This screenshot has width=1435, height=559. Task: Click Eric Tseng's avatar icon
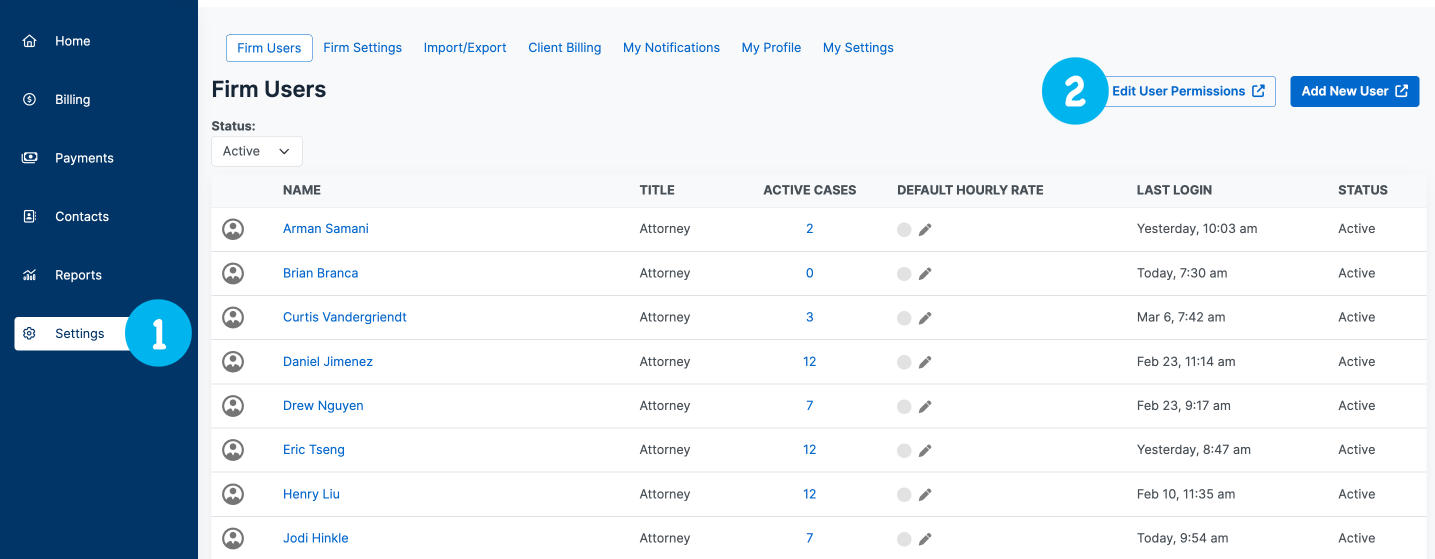233,450
